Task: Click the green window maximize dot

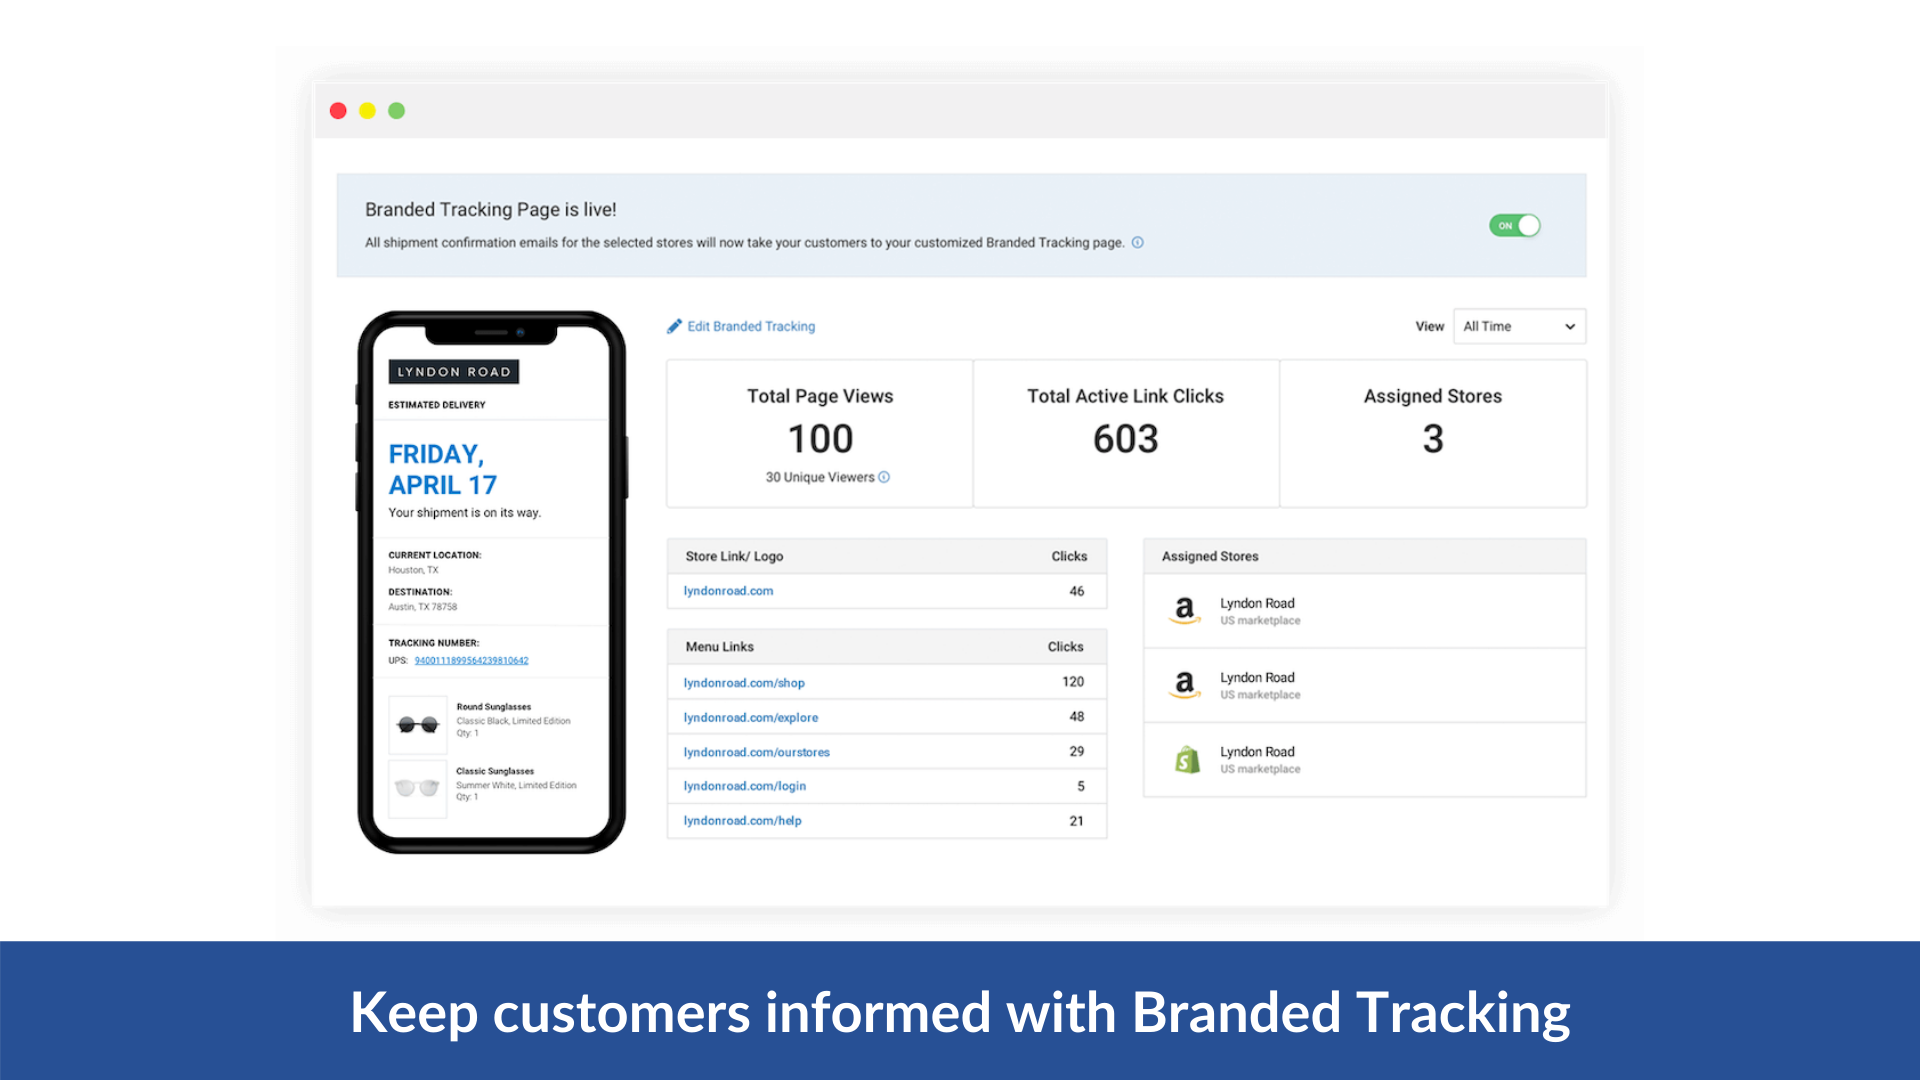Action: (396, 111)
